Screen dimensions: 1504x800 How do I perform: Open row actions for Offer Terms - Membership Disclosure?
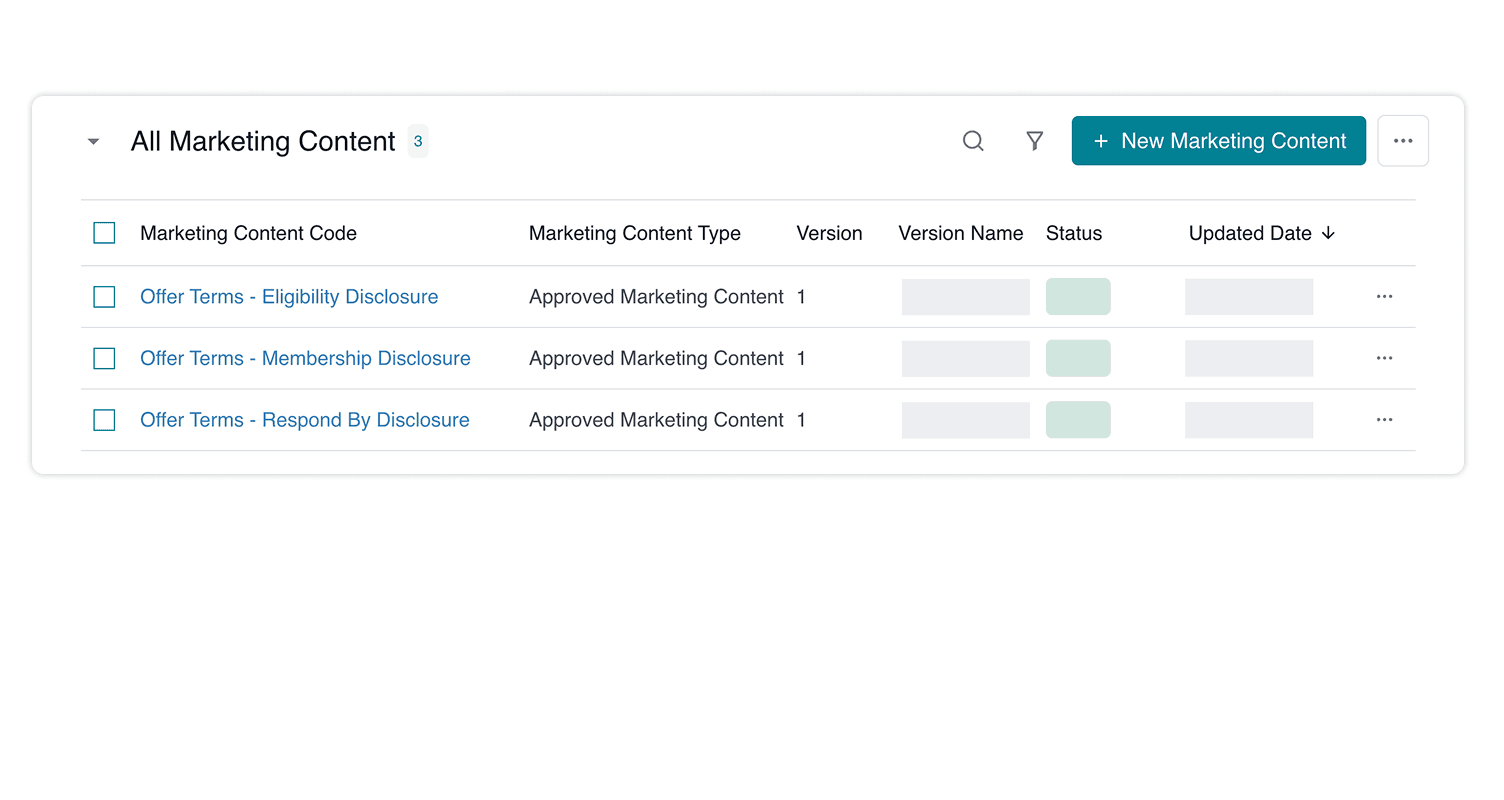(x=1384, y=358)
